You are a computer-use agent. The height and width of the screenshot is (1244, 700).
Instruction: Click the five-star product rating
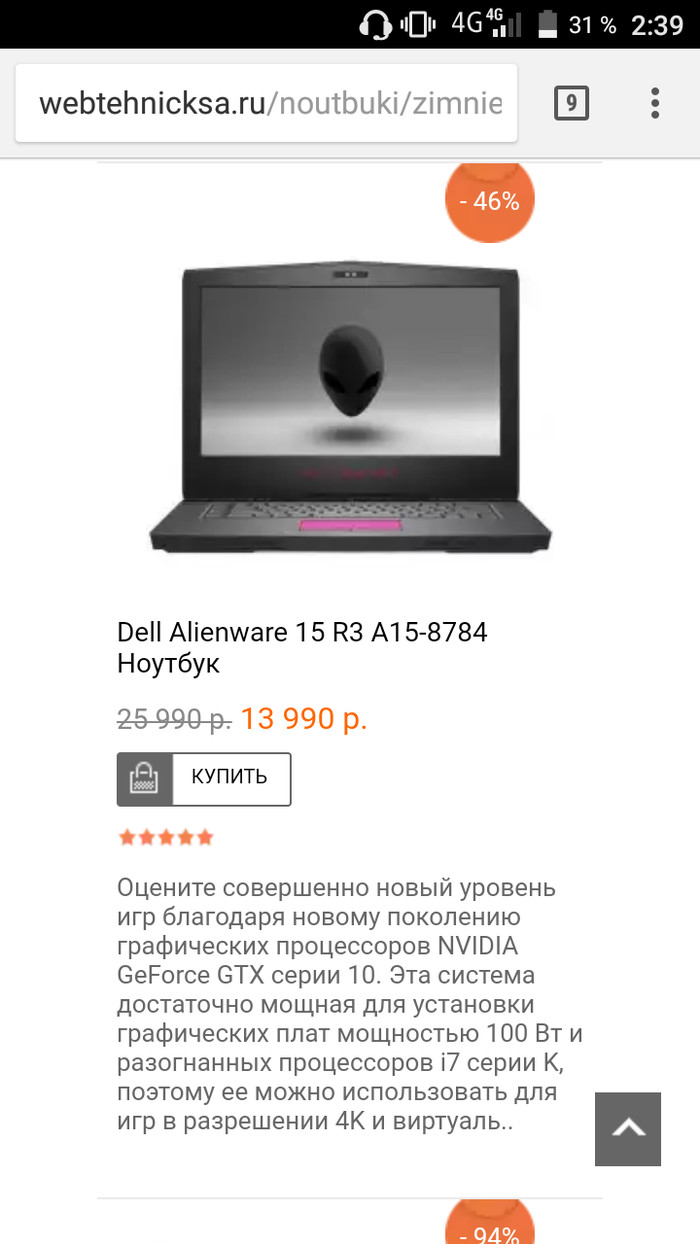coord(166,838)
